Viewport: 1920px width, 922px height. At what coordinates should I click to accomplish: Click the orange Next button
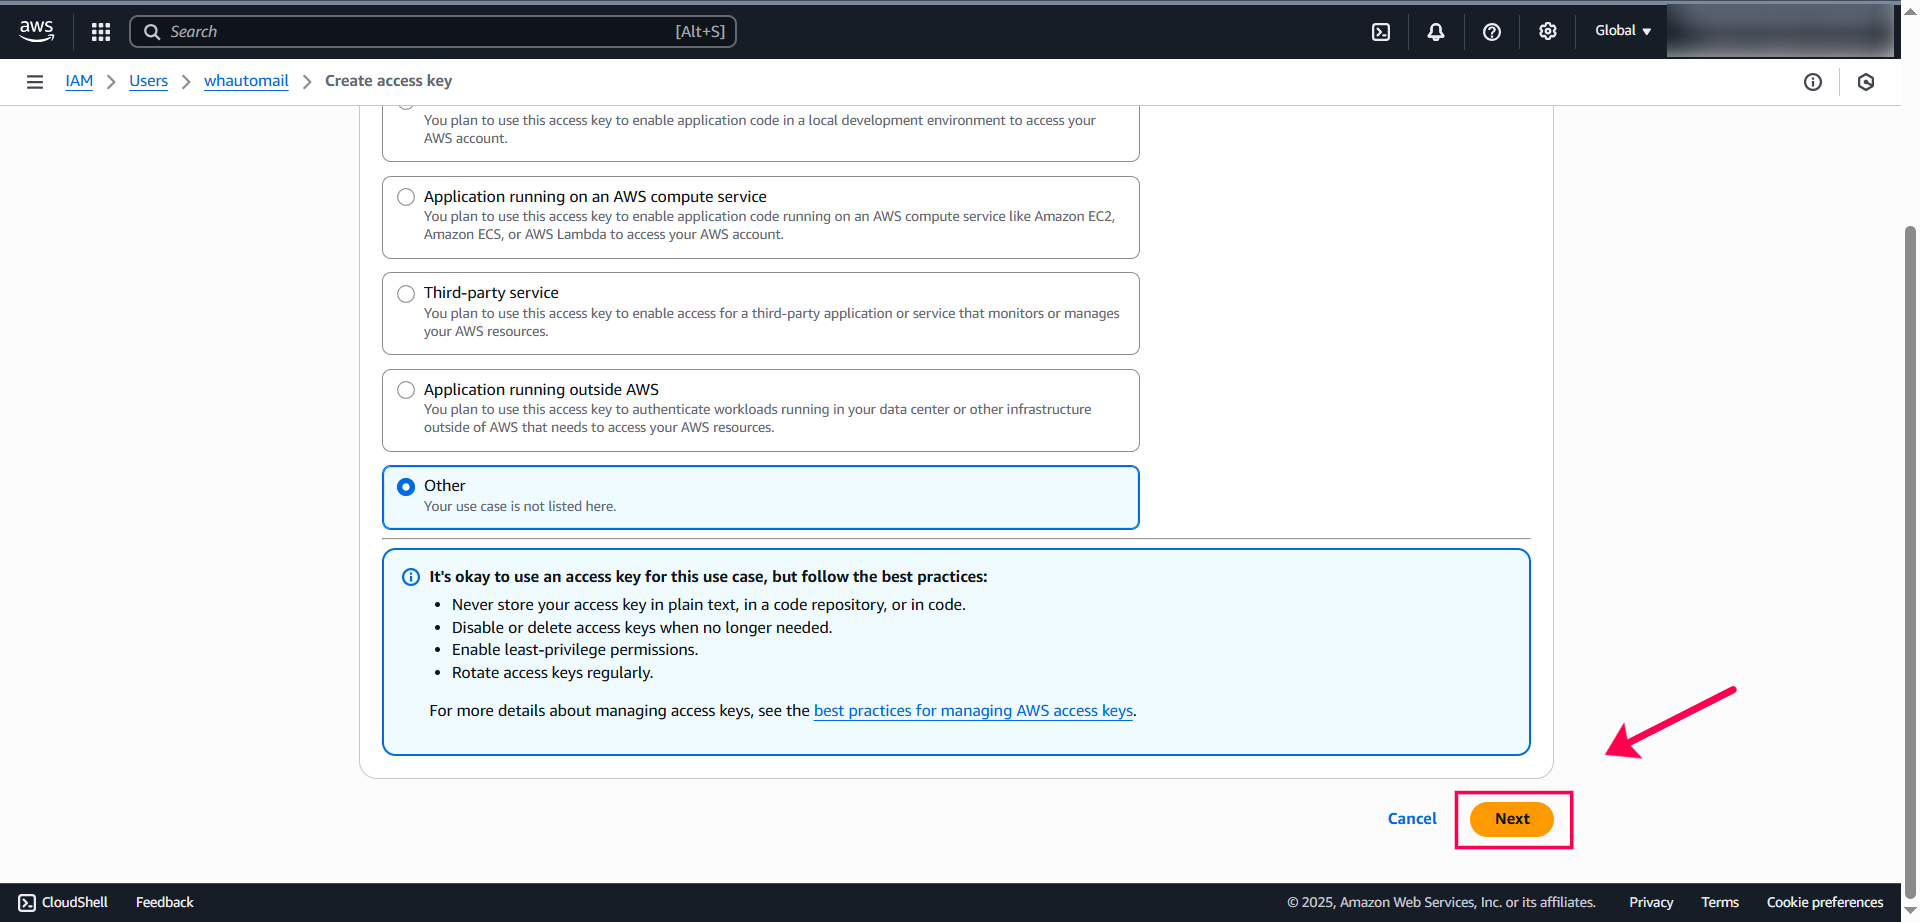point(1511,819)
